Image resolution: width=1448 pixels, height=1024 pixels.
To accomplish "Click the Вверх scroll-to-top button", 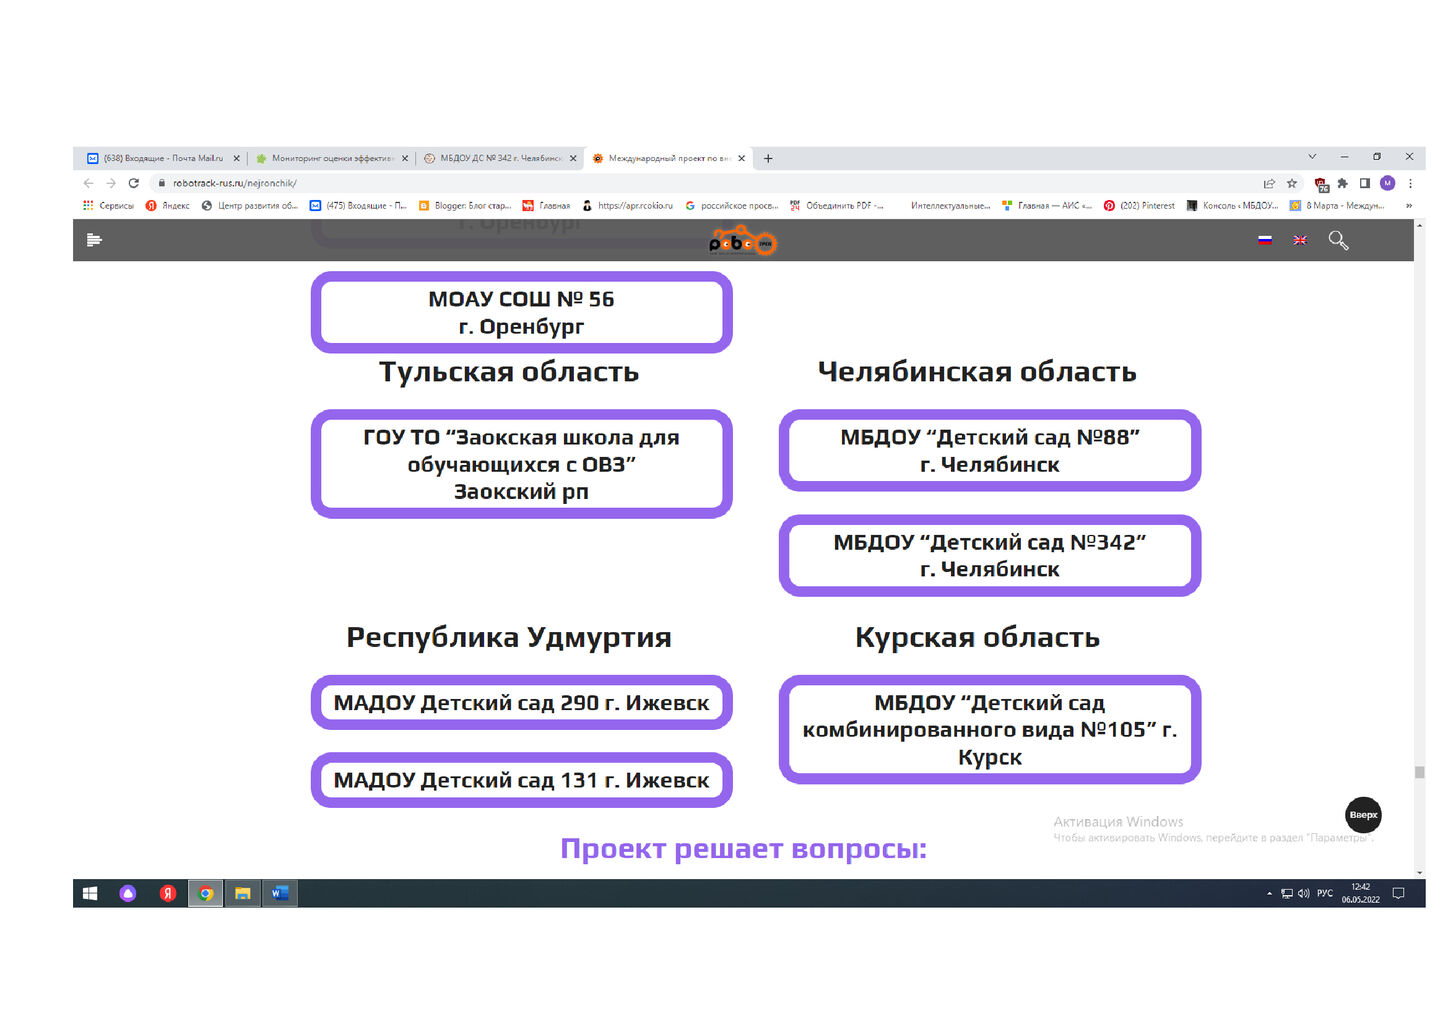I will [x=1363, y=815].
